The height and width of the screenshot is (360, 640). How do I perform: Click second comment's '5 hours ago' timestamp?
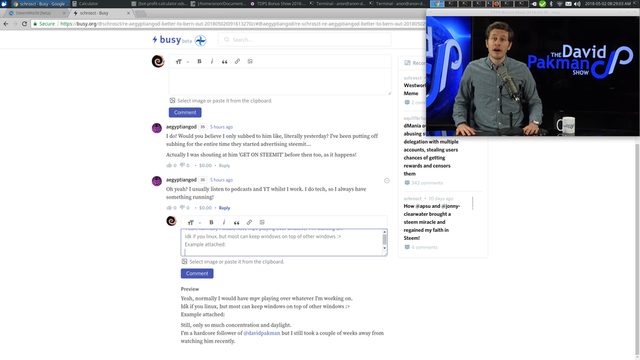pyautogui.click(x=221, y=180)
